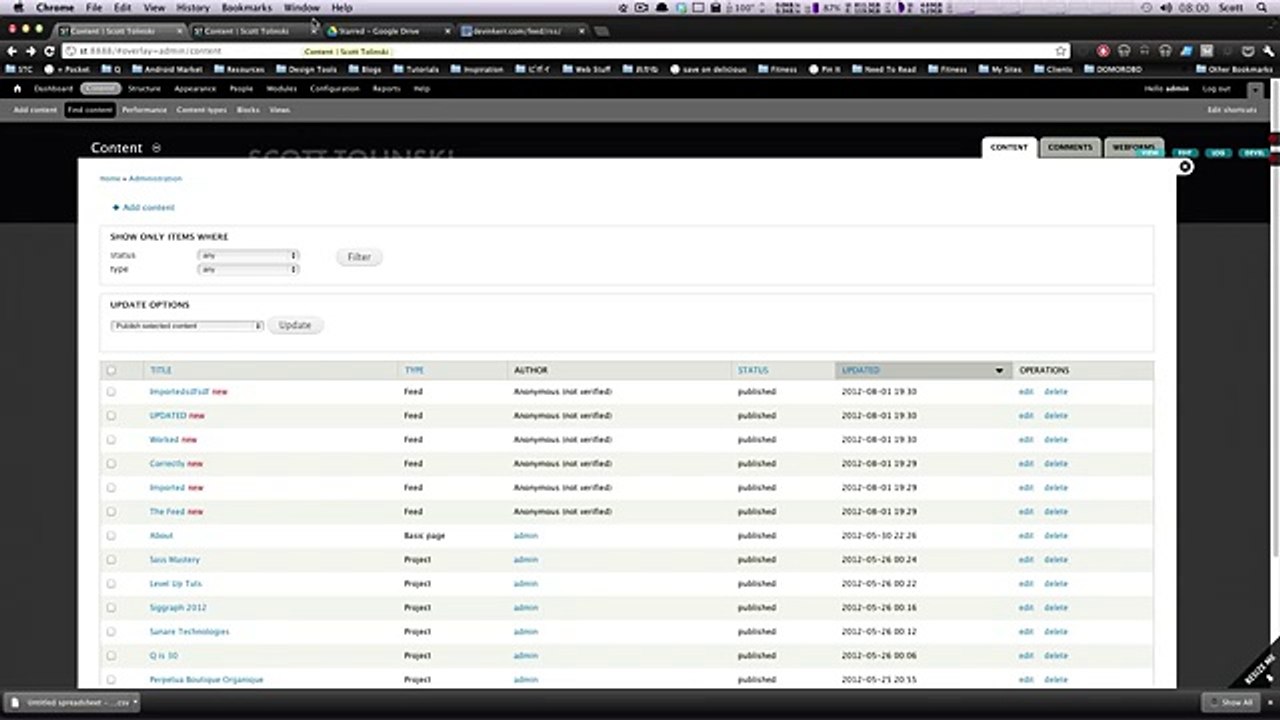The height and width of the screenshot is (720, 1280).
Task: Tick the checkbox for Sass Mastery row
Action: pos(111,560)
